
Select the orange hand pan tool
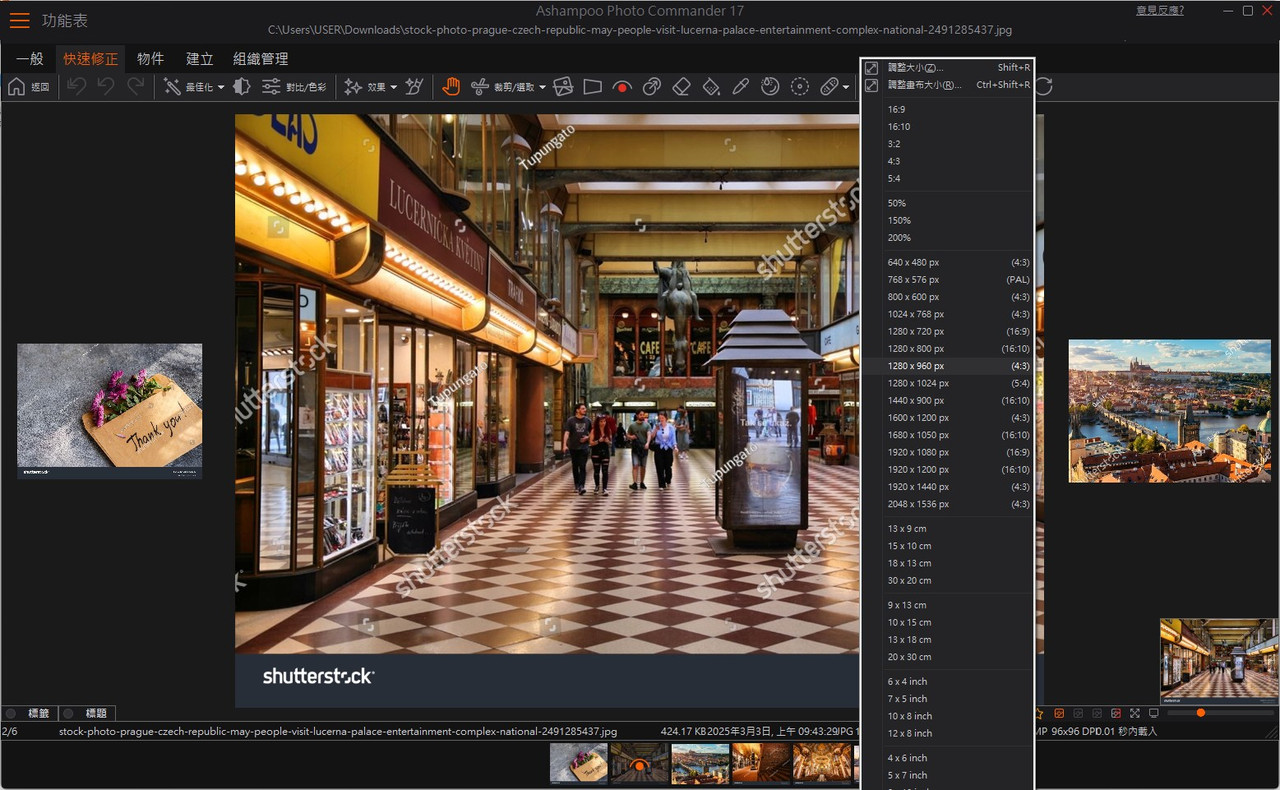point(451,87)
